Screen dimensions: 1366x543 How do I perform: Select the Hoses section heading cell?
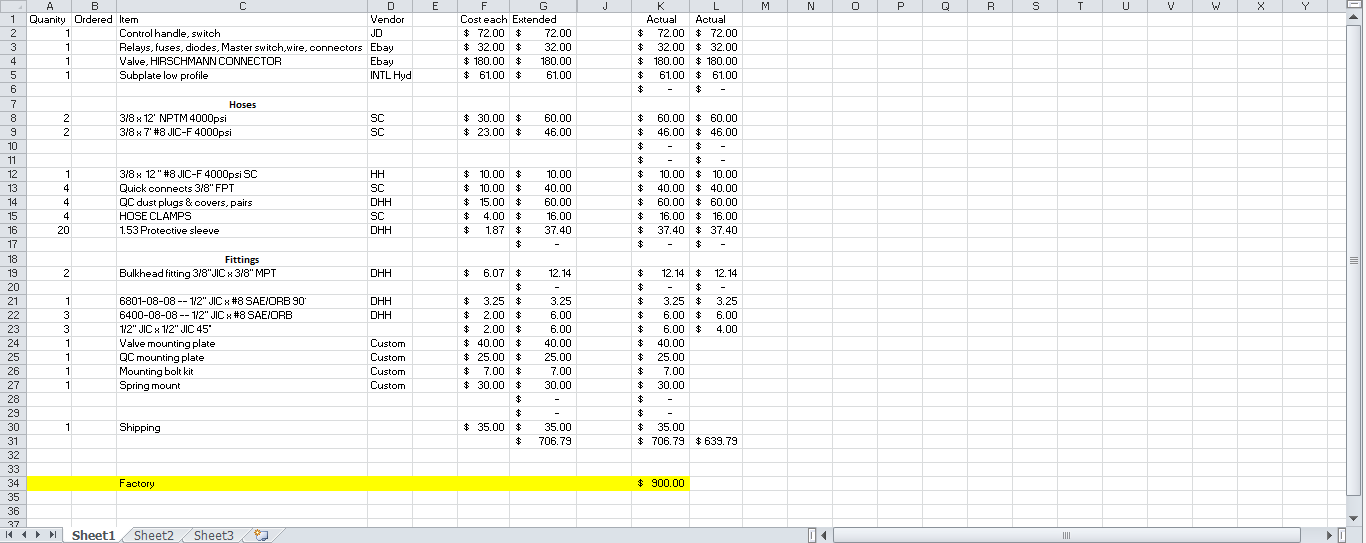pyautogui.click(x=242, y=104)
